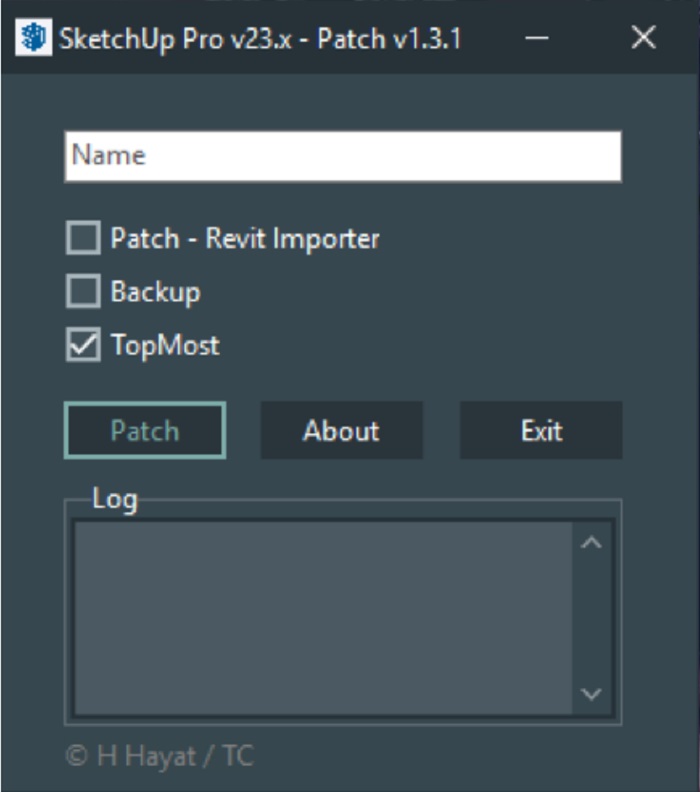Click the window title bar text
This screenshot has height=792, width=700.
click(260, 38)
